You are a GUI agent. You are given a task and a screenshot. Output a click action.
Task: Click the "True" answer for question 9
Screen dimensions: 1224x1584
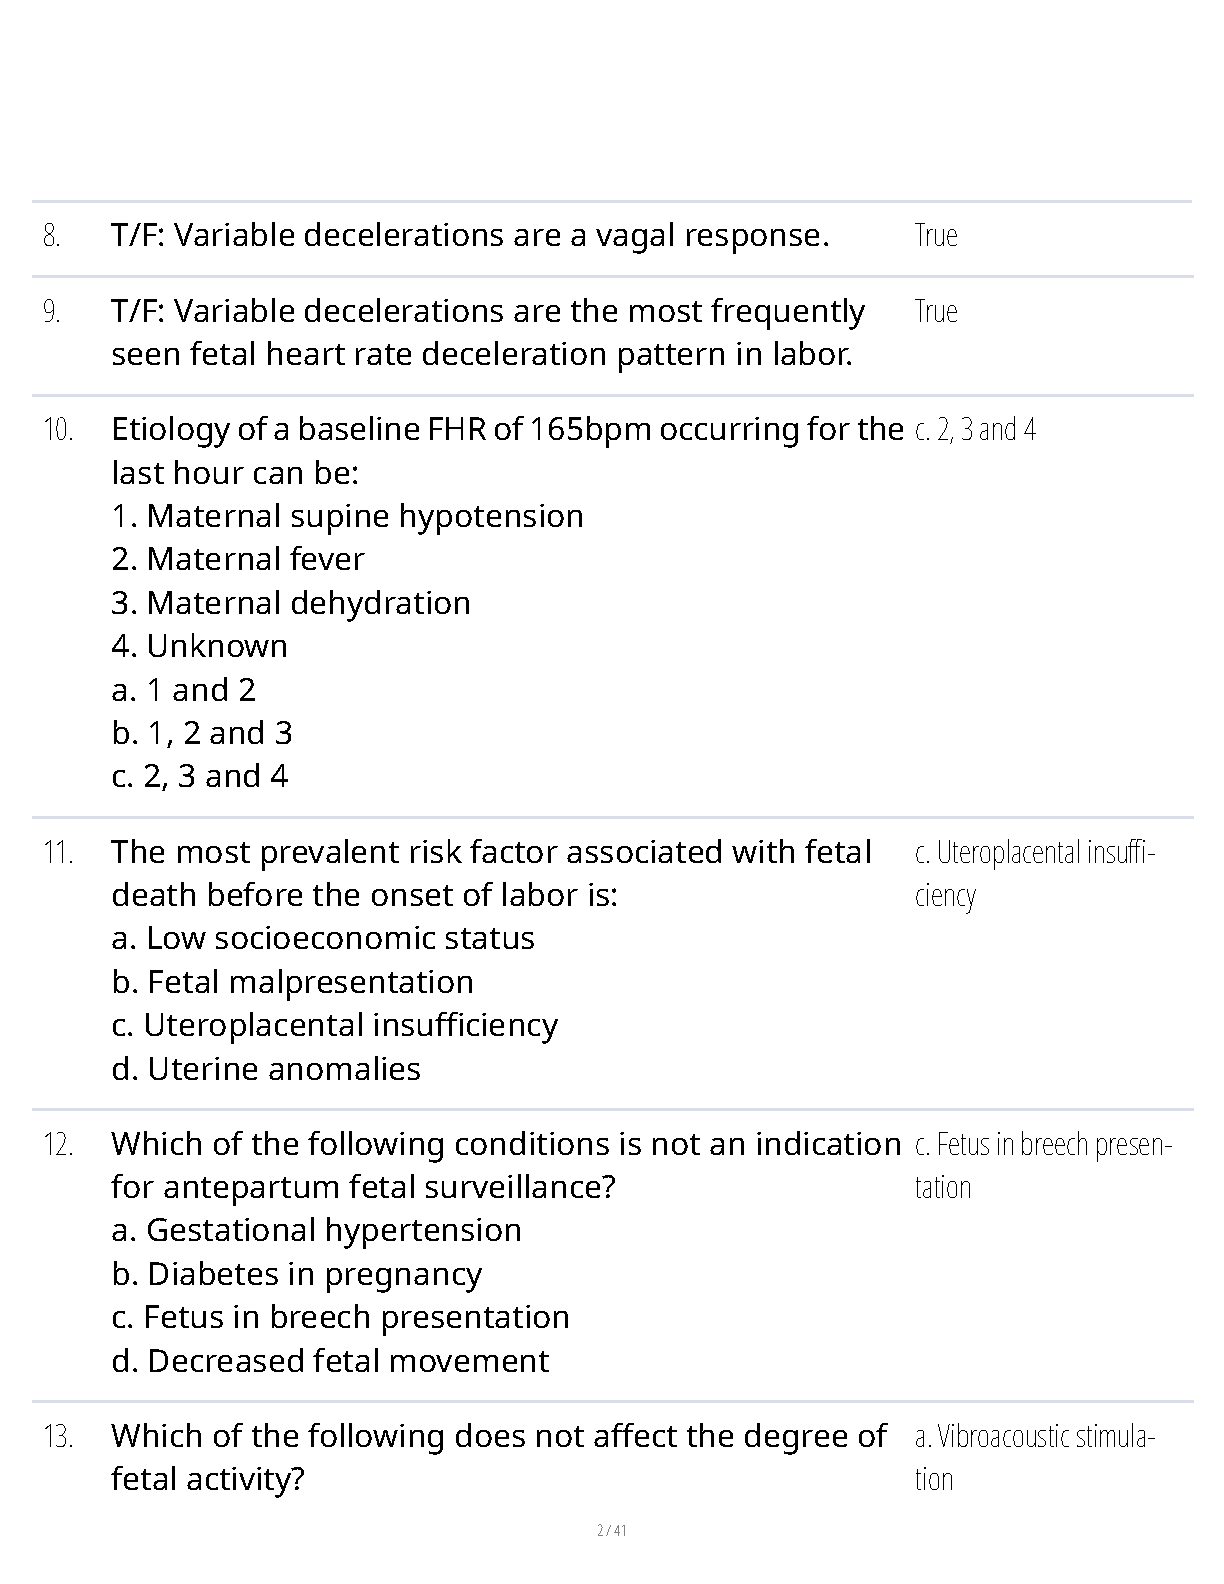pyautogui.click(x=936, y=312)
